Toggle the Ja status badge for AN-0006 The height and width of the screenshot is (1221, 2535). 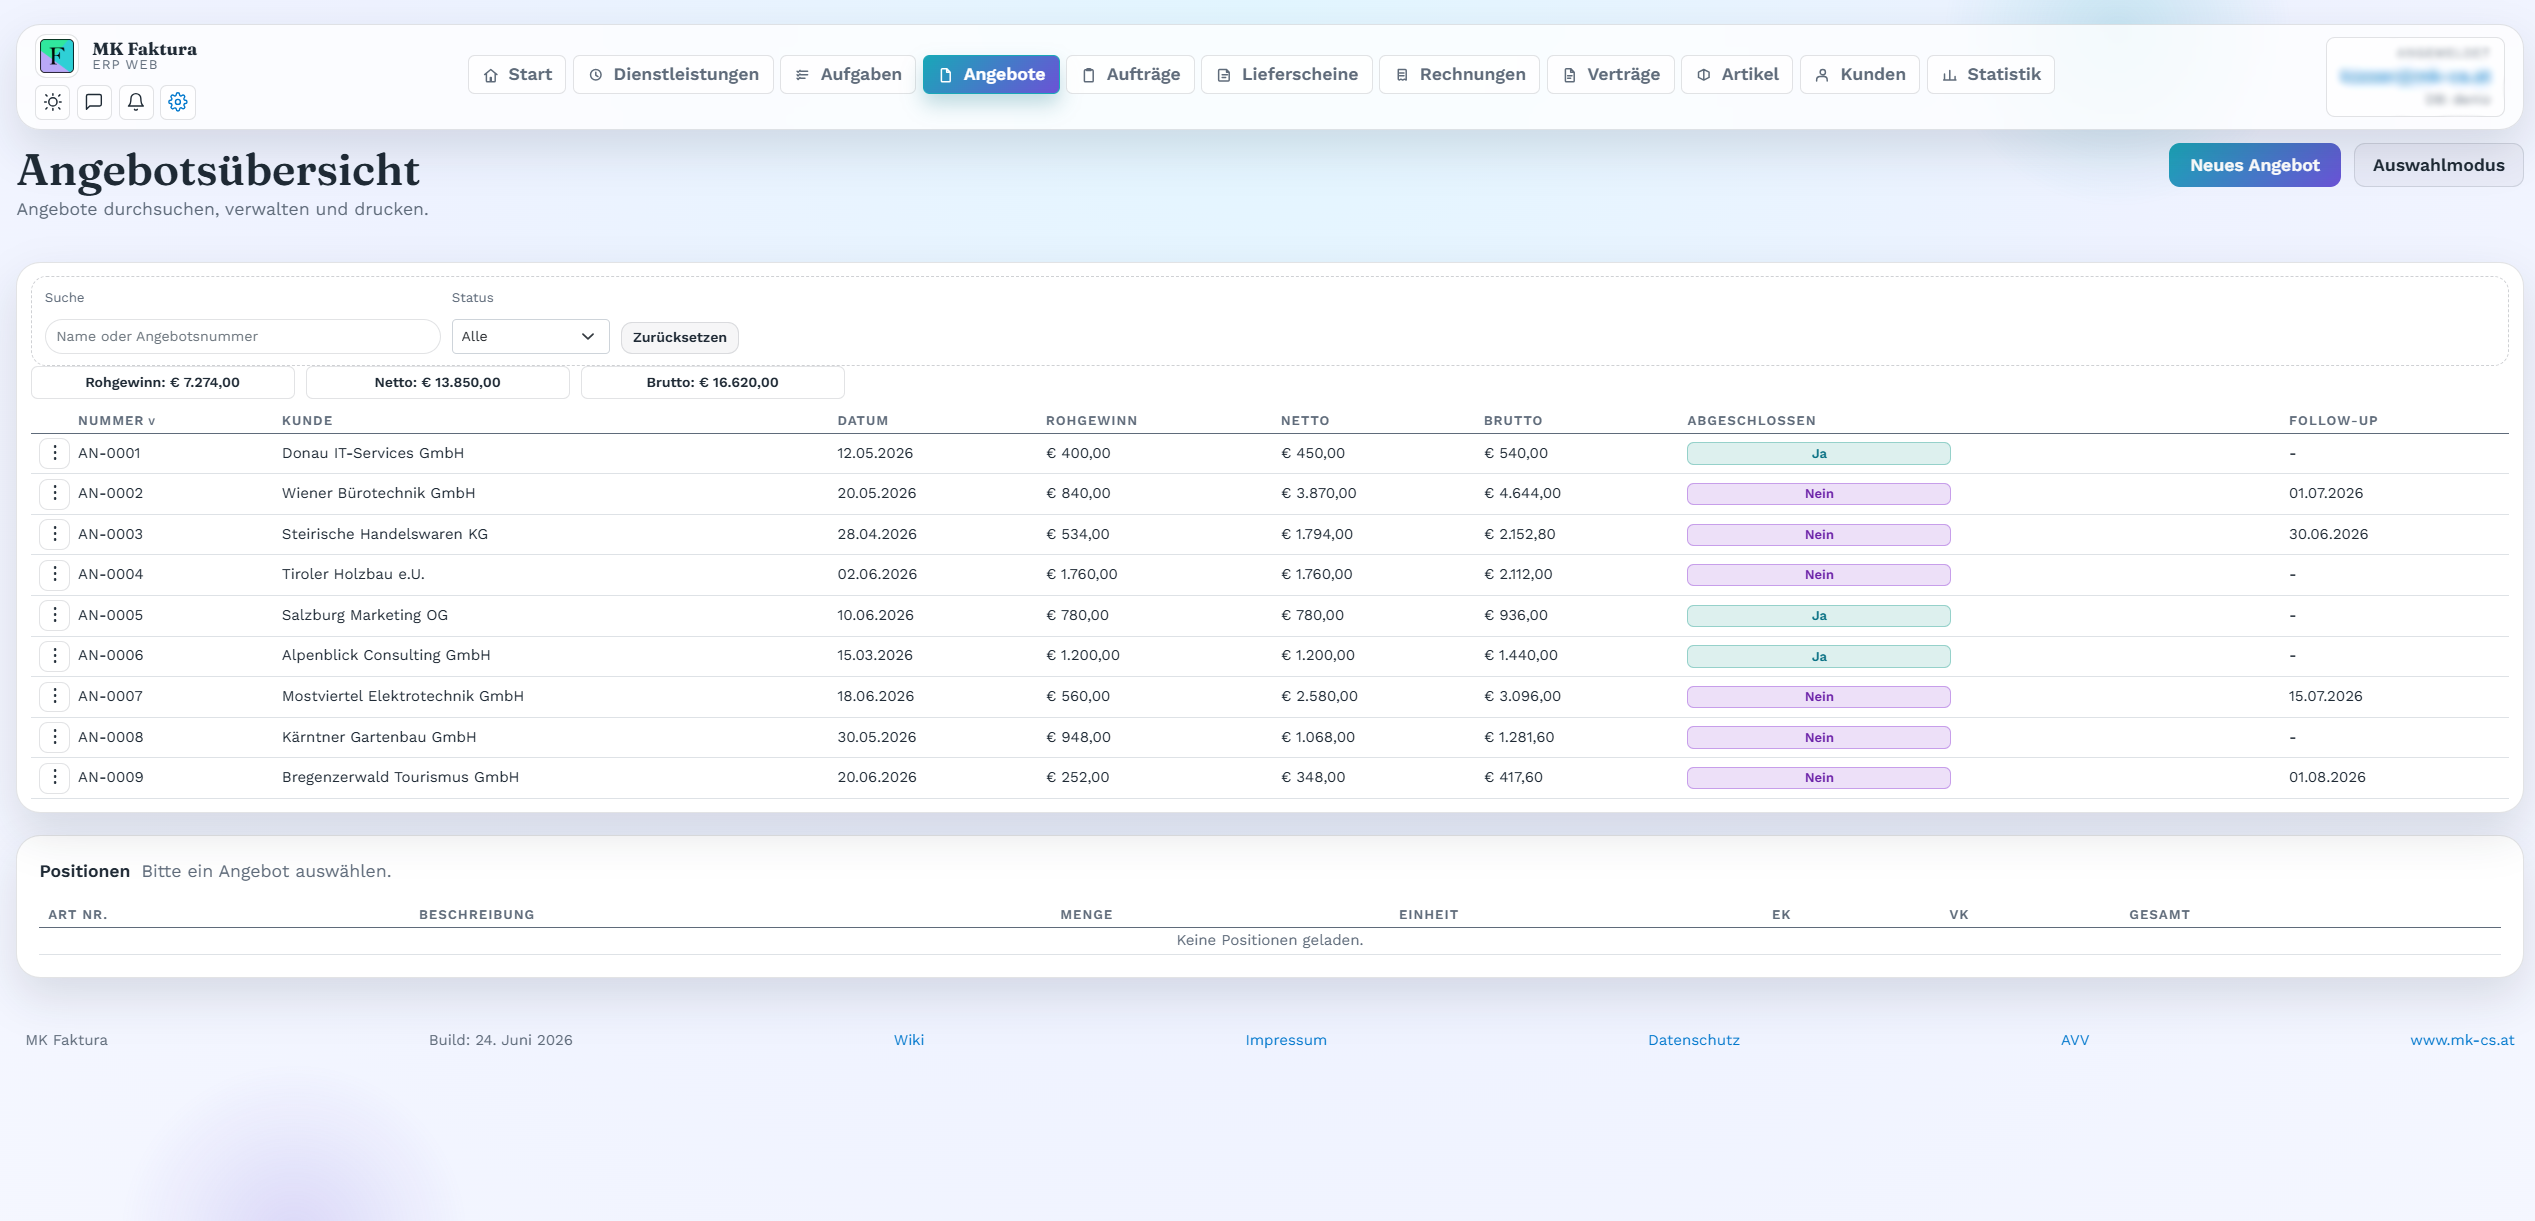coord(1819,656)
